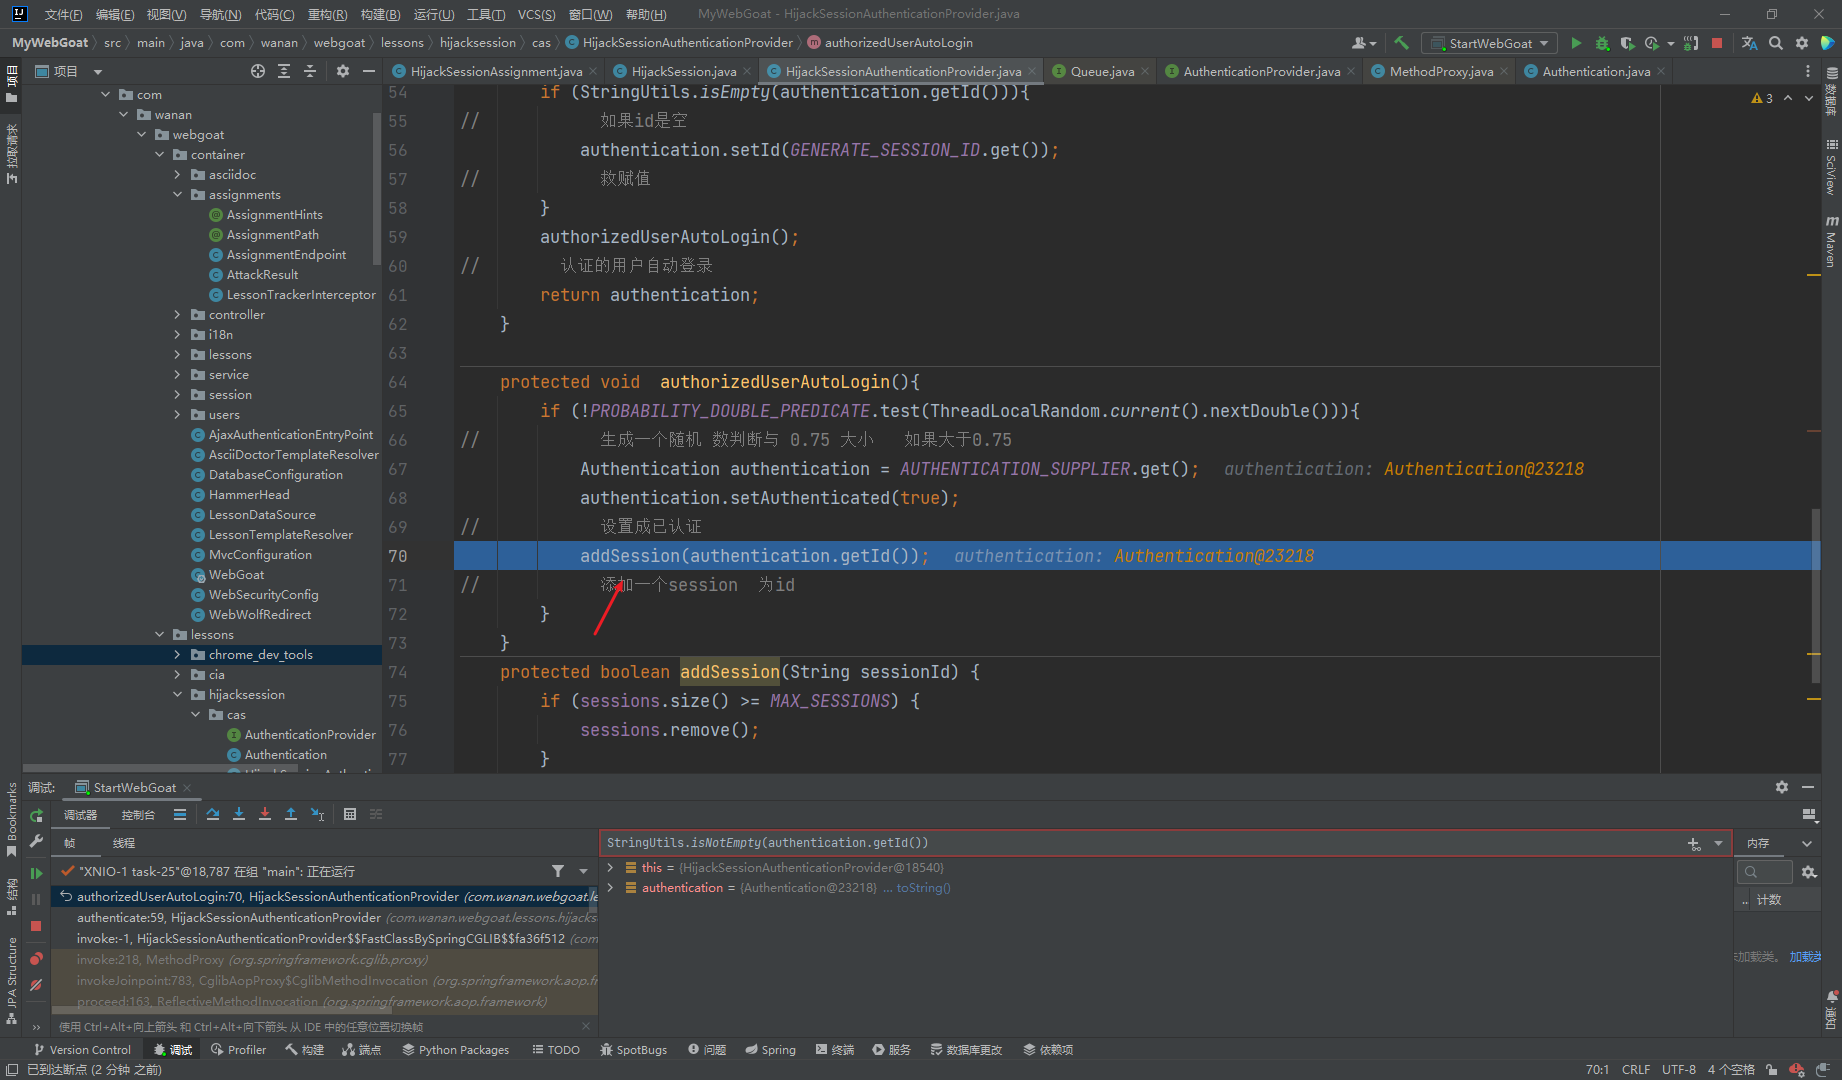Open debugger wrench settings icon
This screenshot has height=1080, width=1842.
[37, 842]
